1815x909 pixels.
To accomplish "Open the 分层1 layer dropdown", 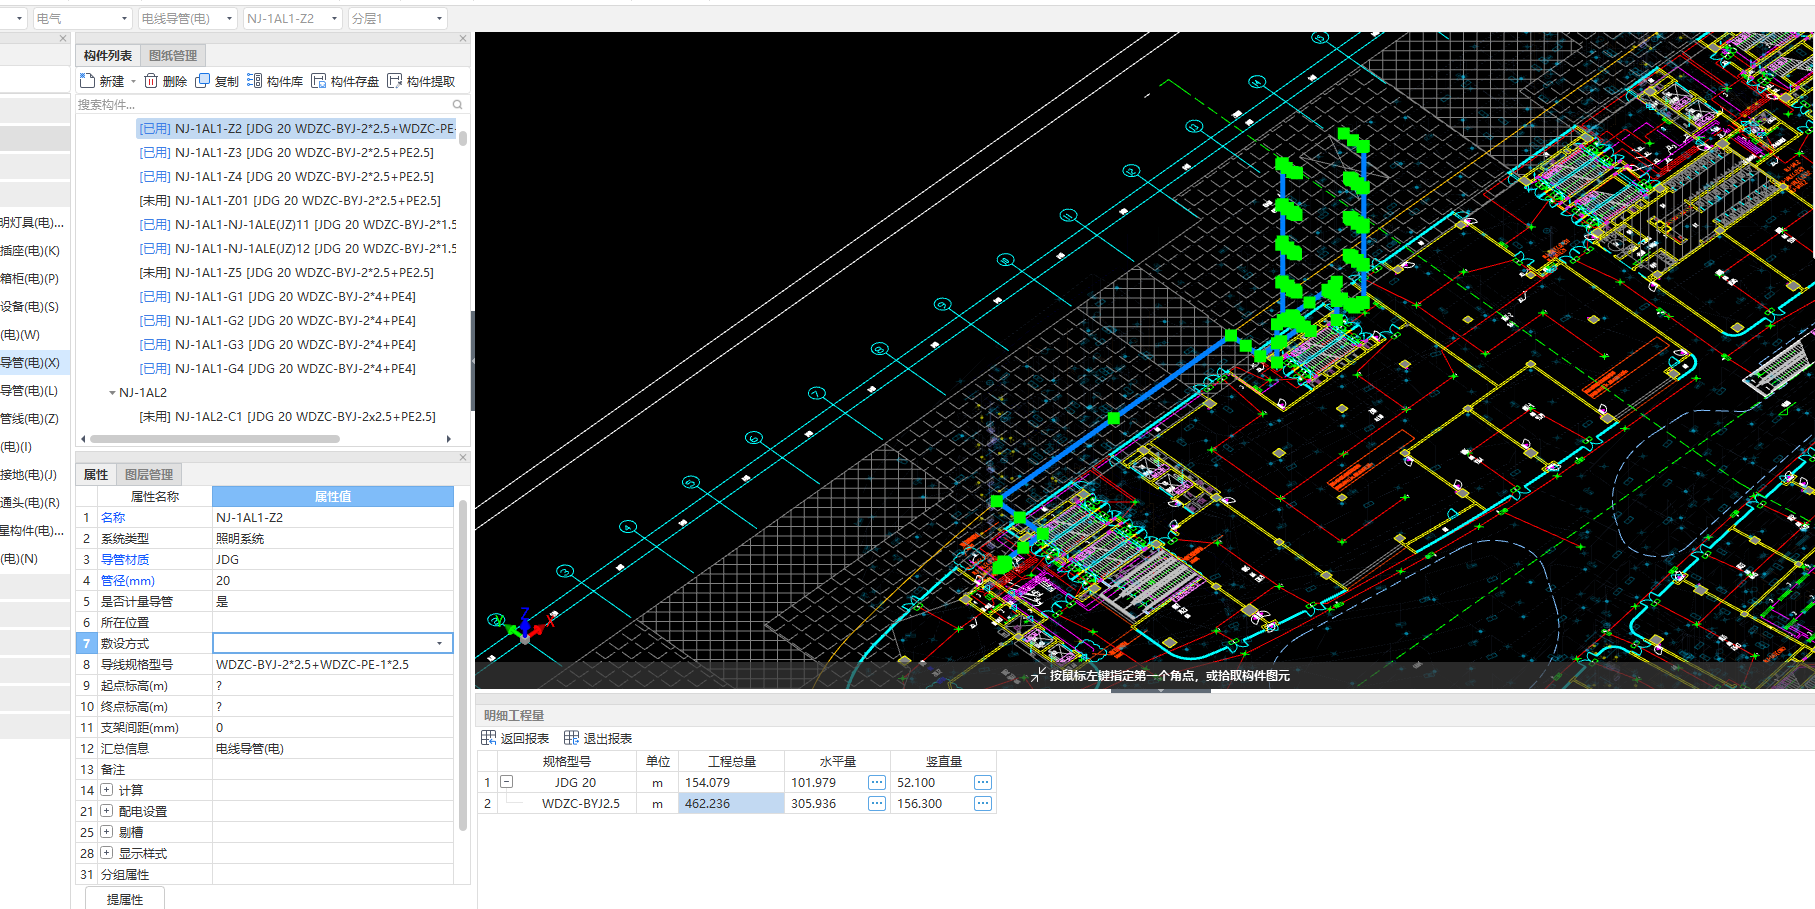I will click(x=439, y=18).
